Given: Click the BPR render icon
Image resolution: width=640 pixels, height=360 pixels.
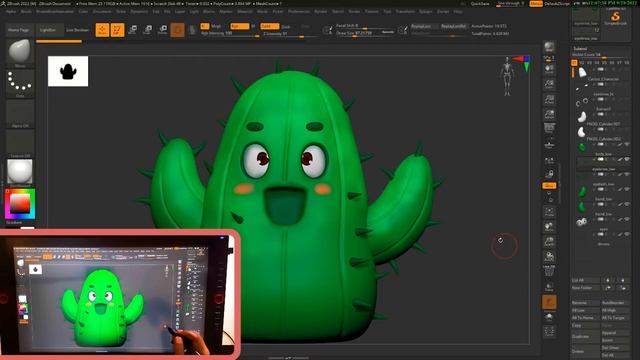Looking at the screenshot, I should pos(549,46).
